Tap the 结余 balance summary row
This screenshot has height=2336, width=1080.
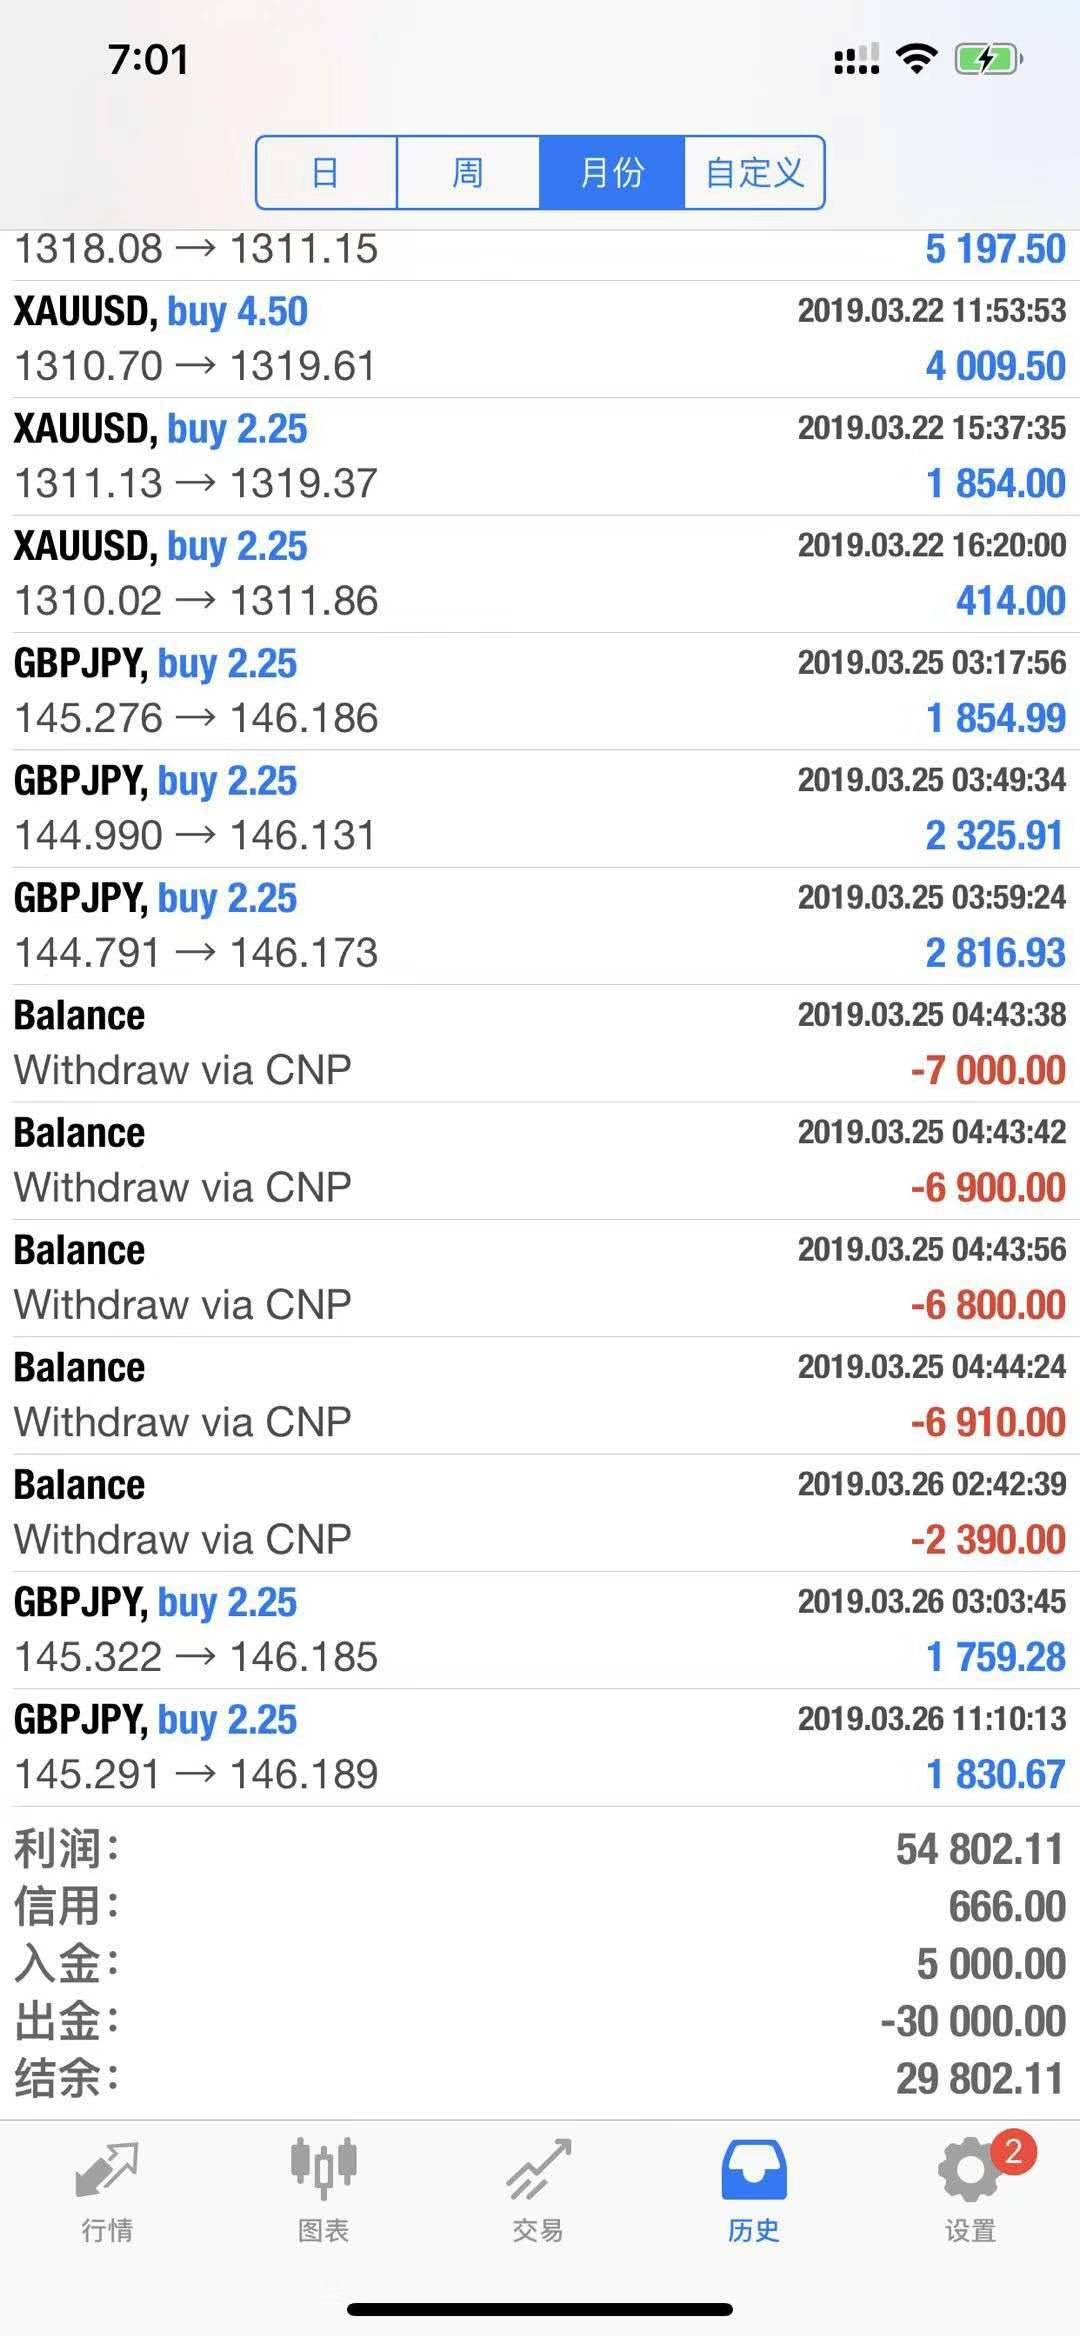(540, 2079)
